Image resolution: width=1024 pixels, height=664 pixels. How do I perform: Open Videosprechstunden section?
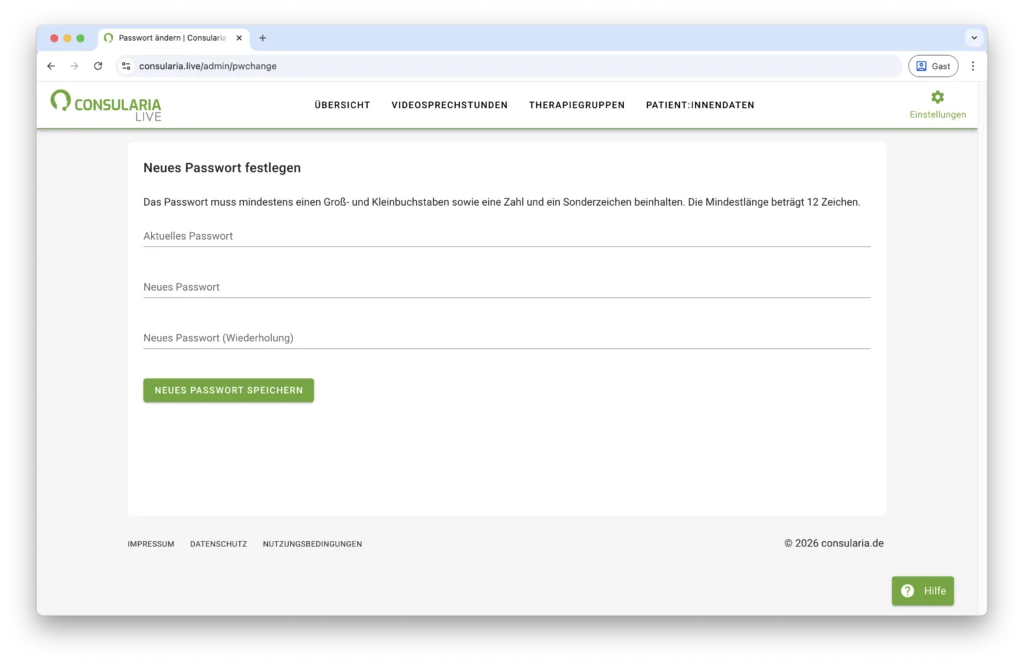coord(449,105)
